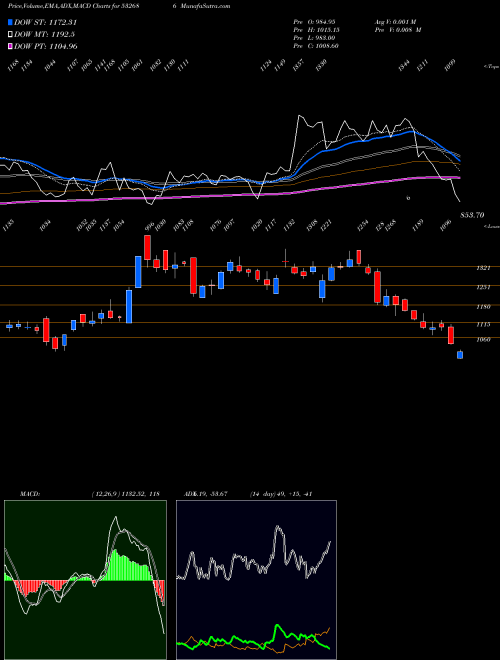Click the blue DOW ST legend swatch

[x=10, y=22]
